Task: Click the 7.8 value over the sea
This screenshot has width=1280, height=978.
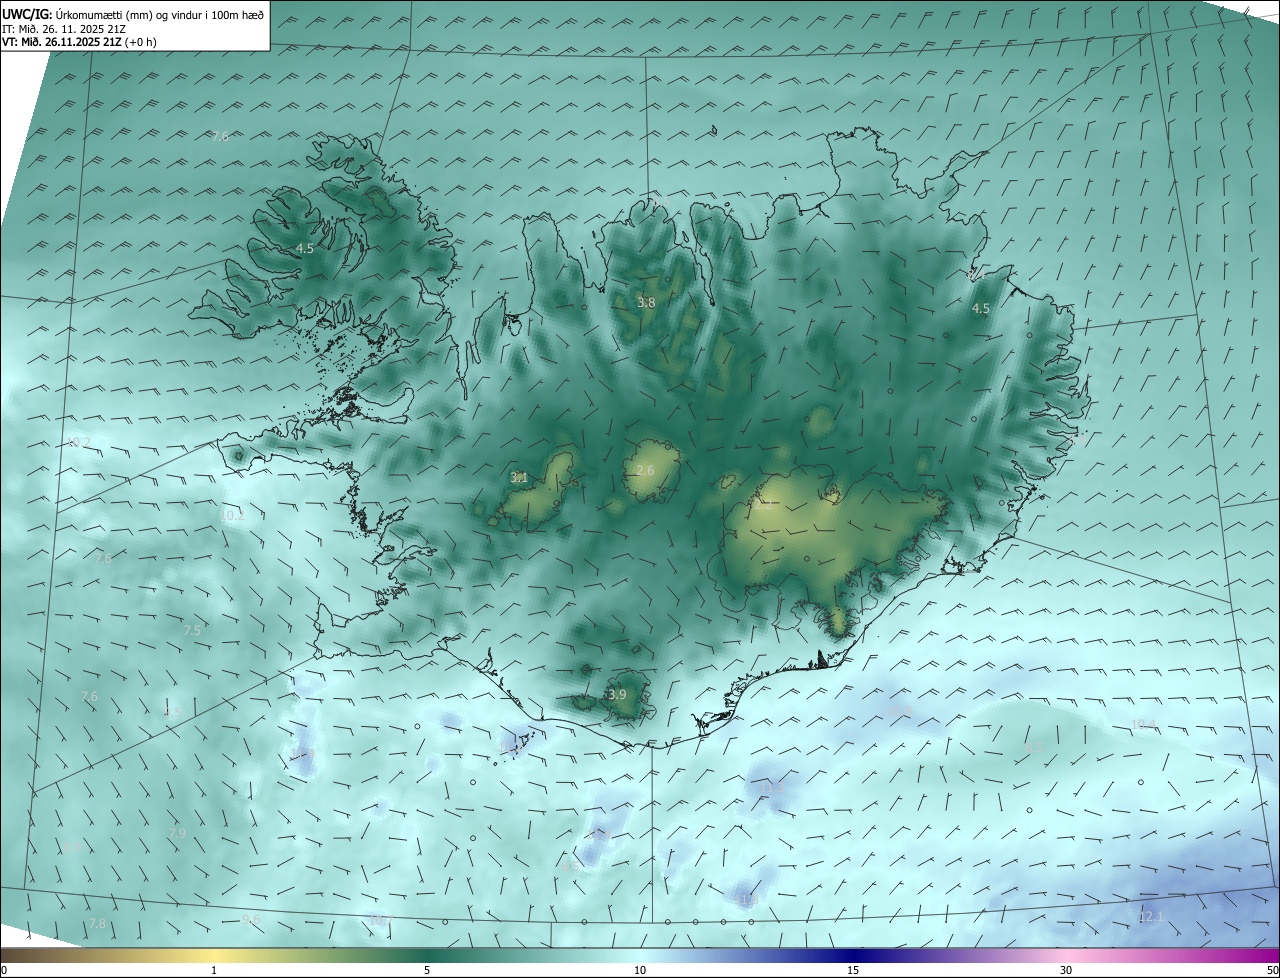Action: [x=97, y=923]
